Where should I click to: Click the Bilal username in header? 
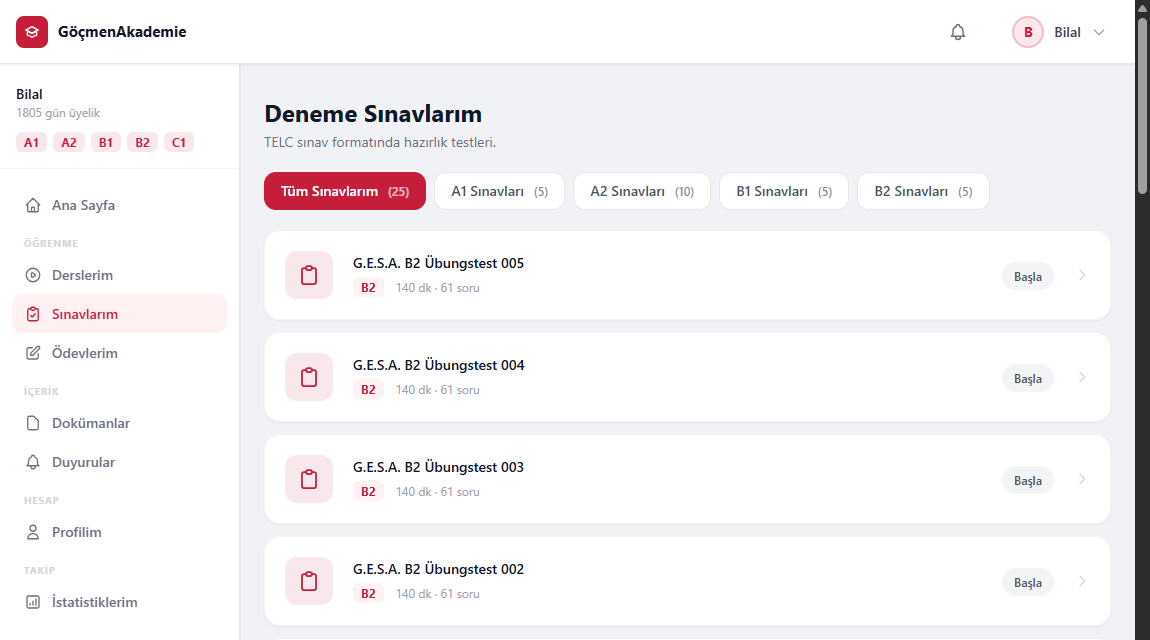coord(1067,32)
